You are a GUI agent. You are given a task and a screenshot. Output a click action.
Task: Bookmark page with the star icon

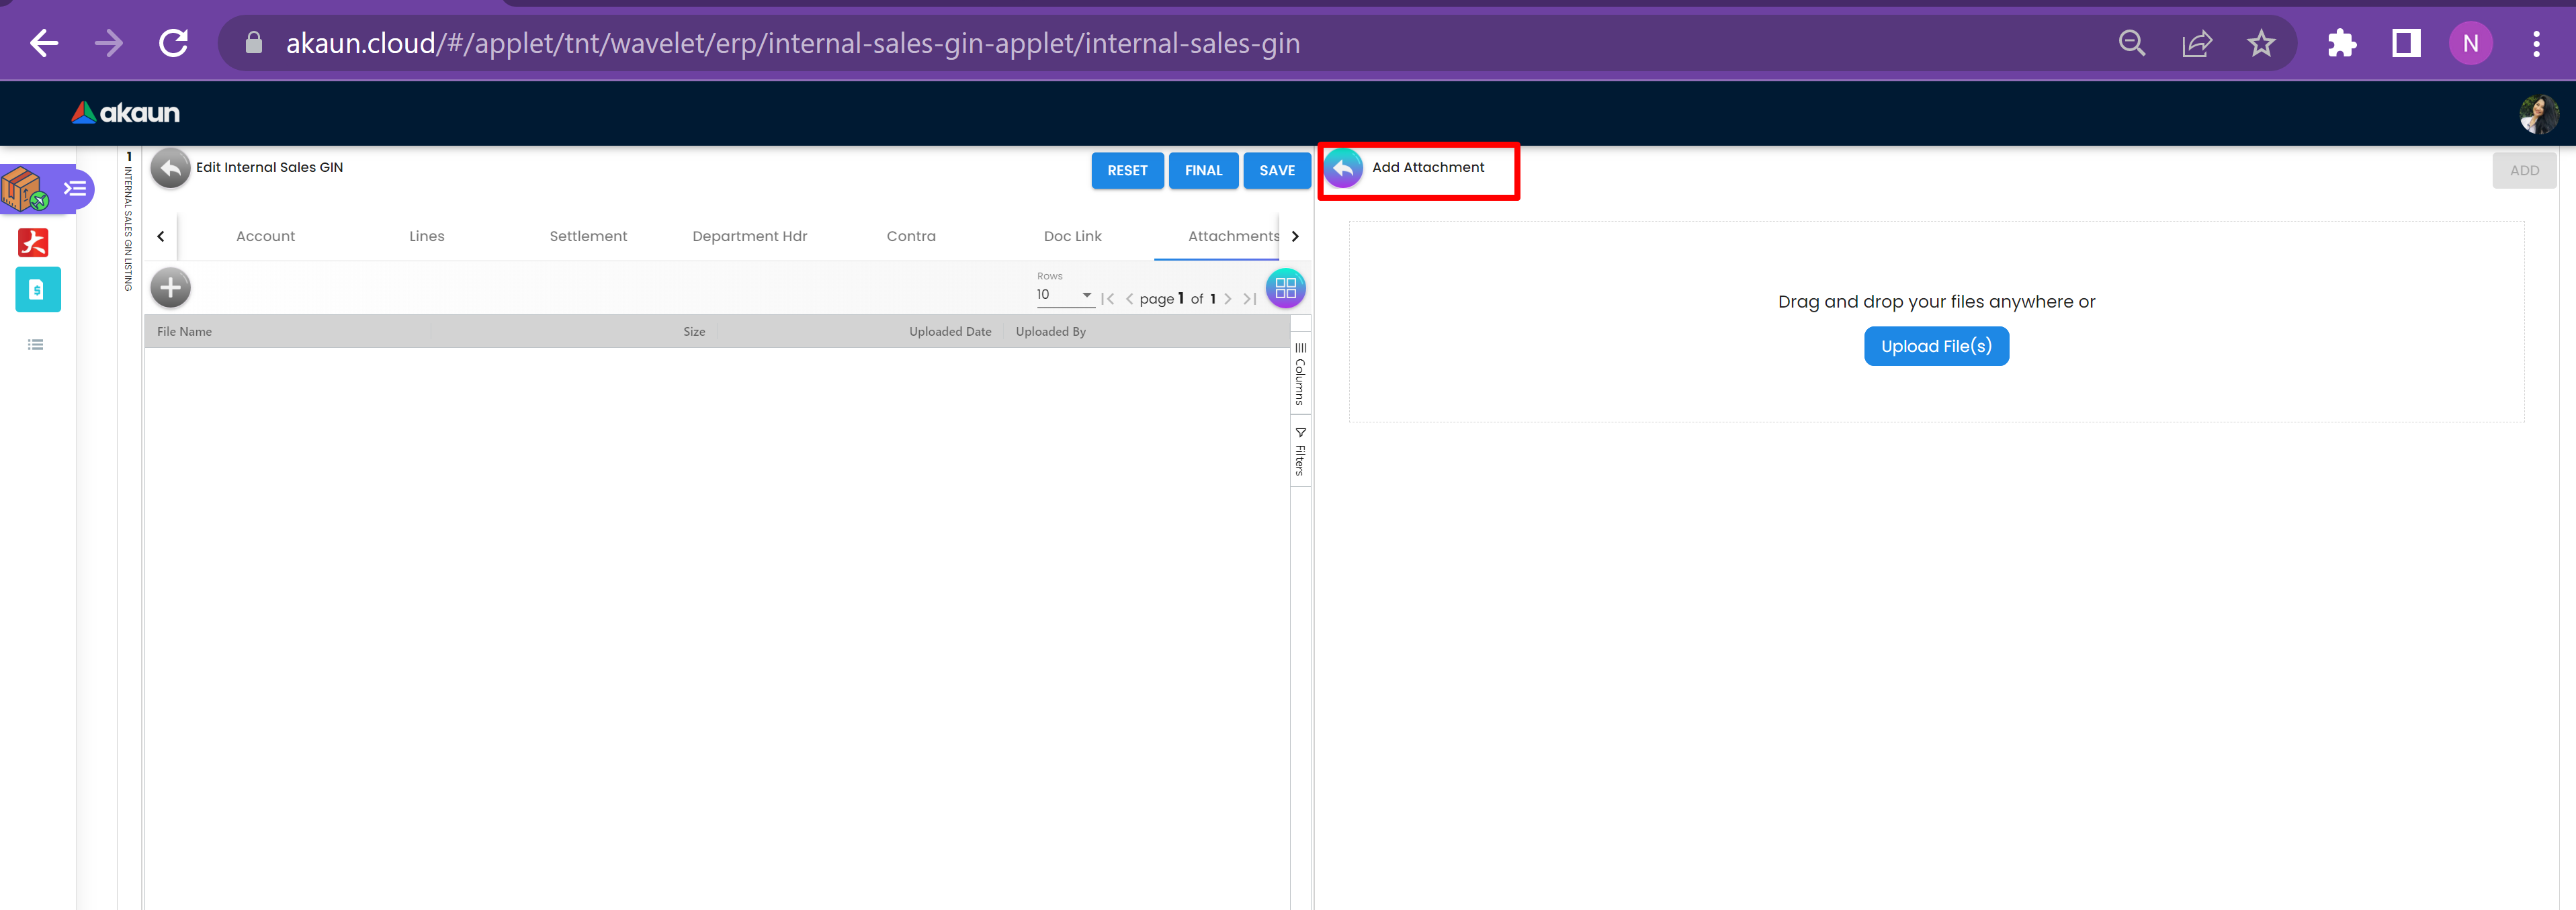coord(2260,43)
